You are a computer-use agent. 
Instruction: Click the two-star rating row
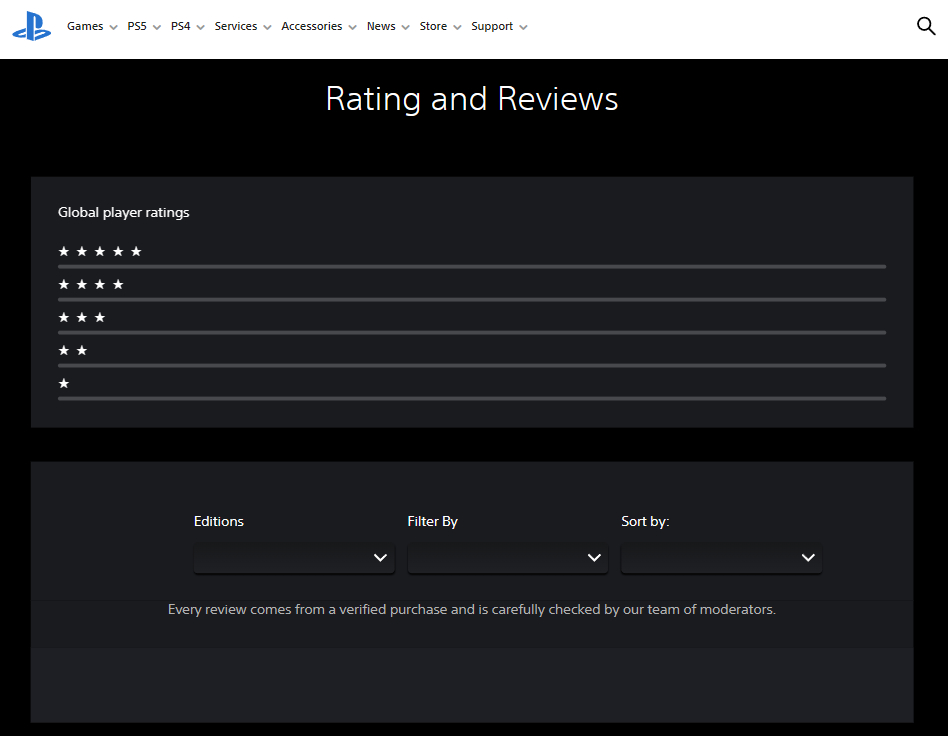tap(472, 356)
